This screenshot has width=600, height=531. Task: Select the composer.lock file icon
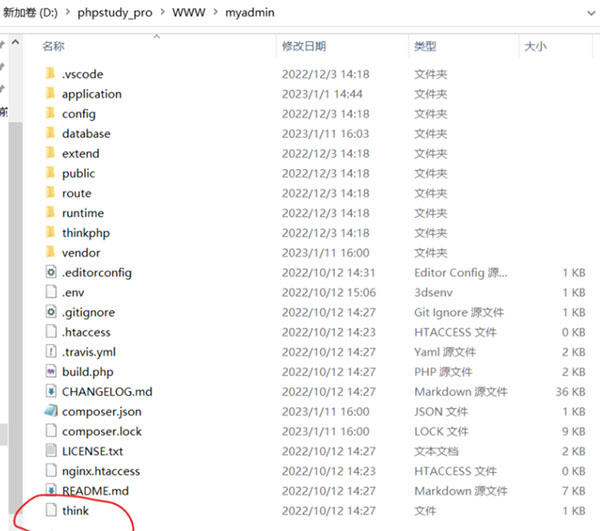51,431
